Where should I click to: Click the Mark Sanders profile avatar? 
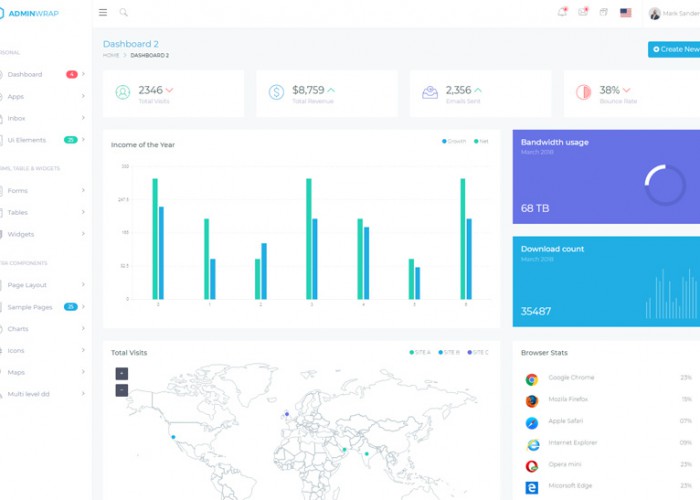point(654,13)
